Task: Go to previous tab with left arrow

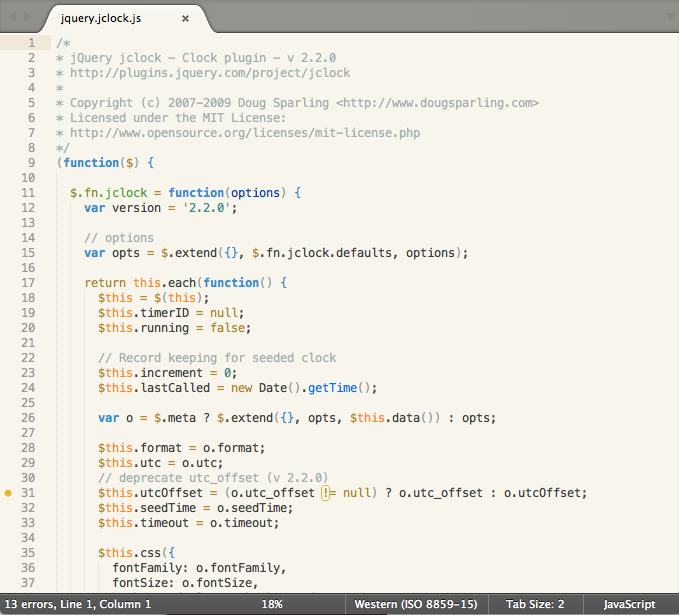Action: point(12,17)
